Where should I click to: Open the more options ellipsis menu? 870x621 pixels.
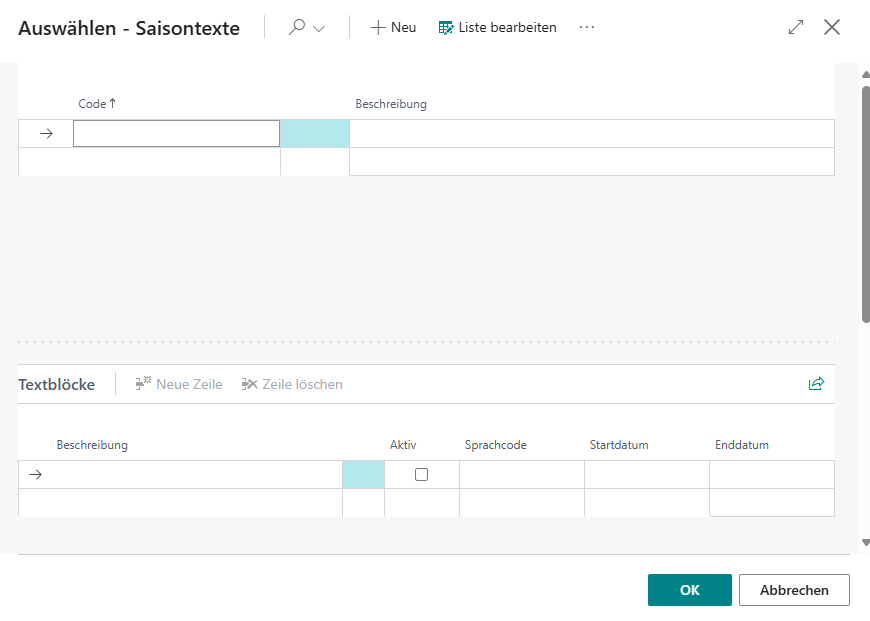coord(587,28)
